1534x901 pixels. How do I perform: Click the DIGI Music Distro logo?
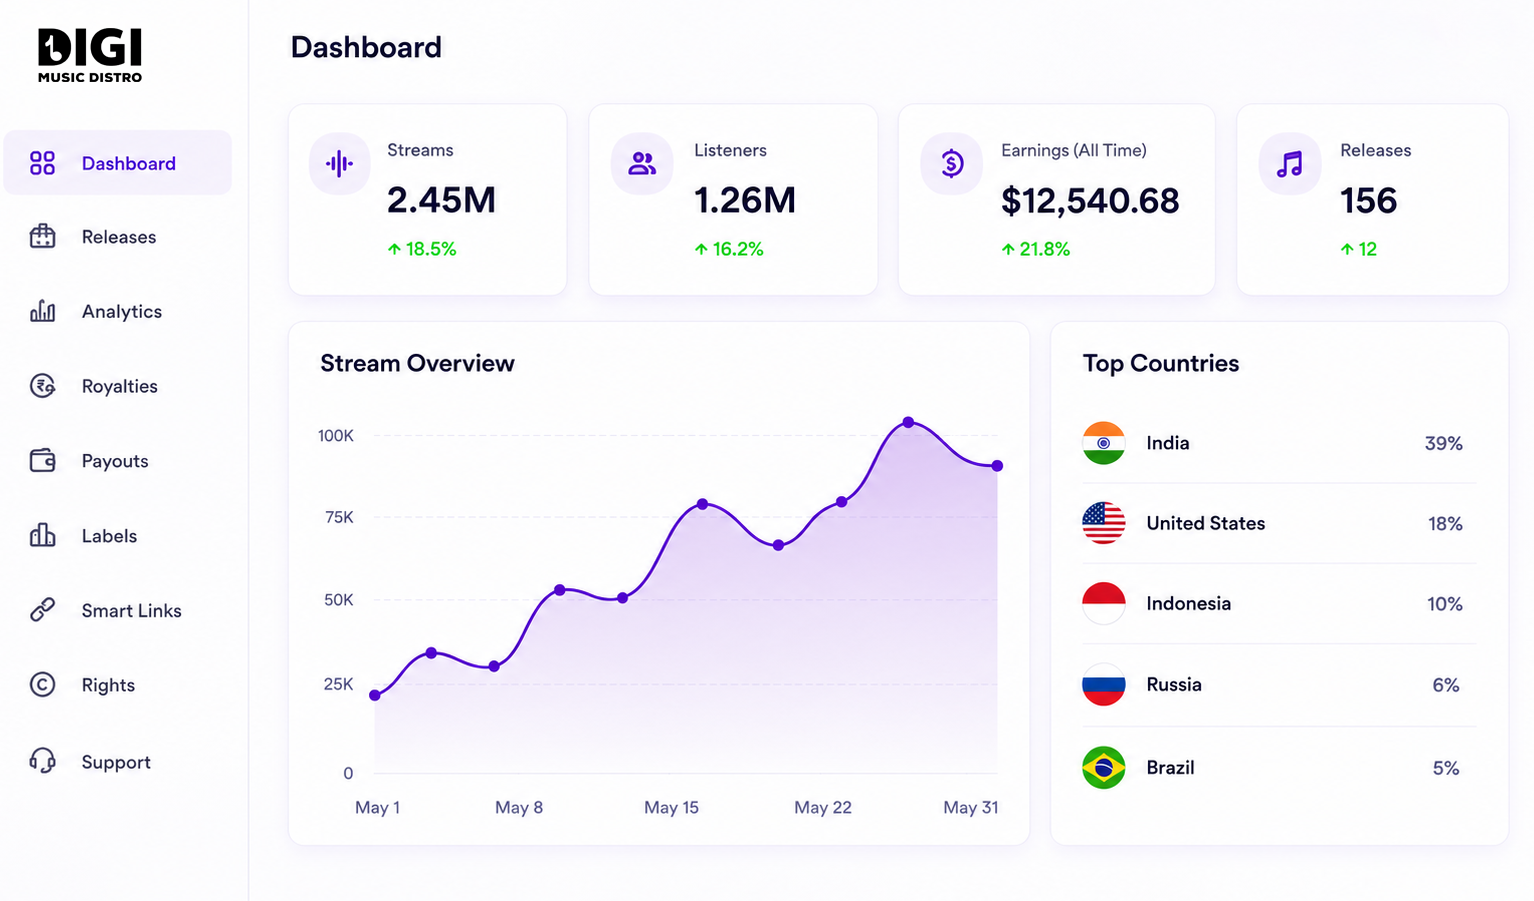coord(90,55)
